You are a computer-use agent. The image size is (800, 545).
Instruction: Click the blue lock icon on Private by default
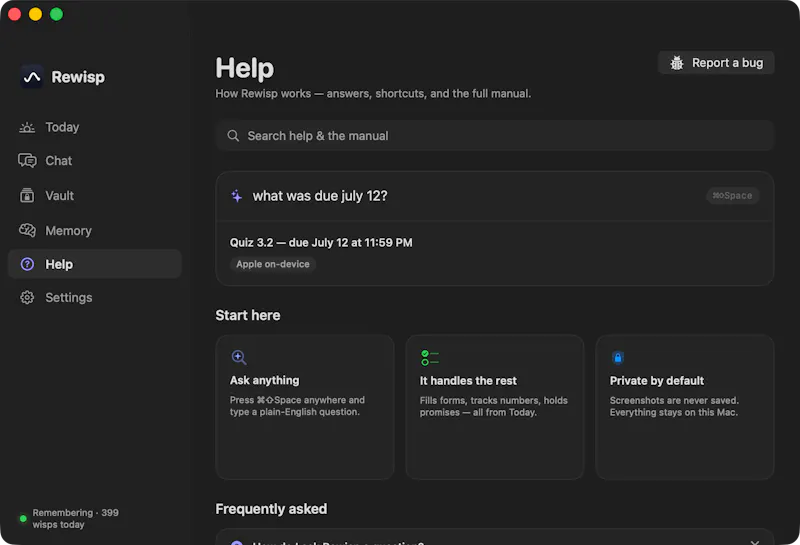click(617, 358)
